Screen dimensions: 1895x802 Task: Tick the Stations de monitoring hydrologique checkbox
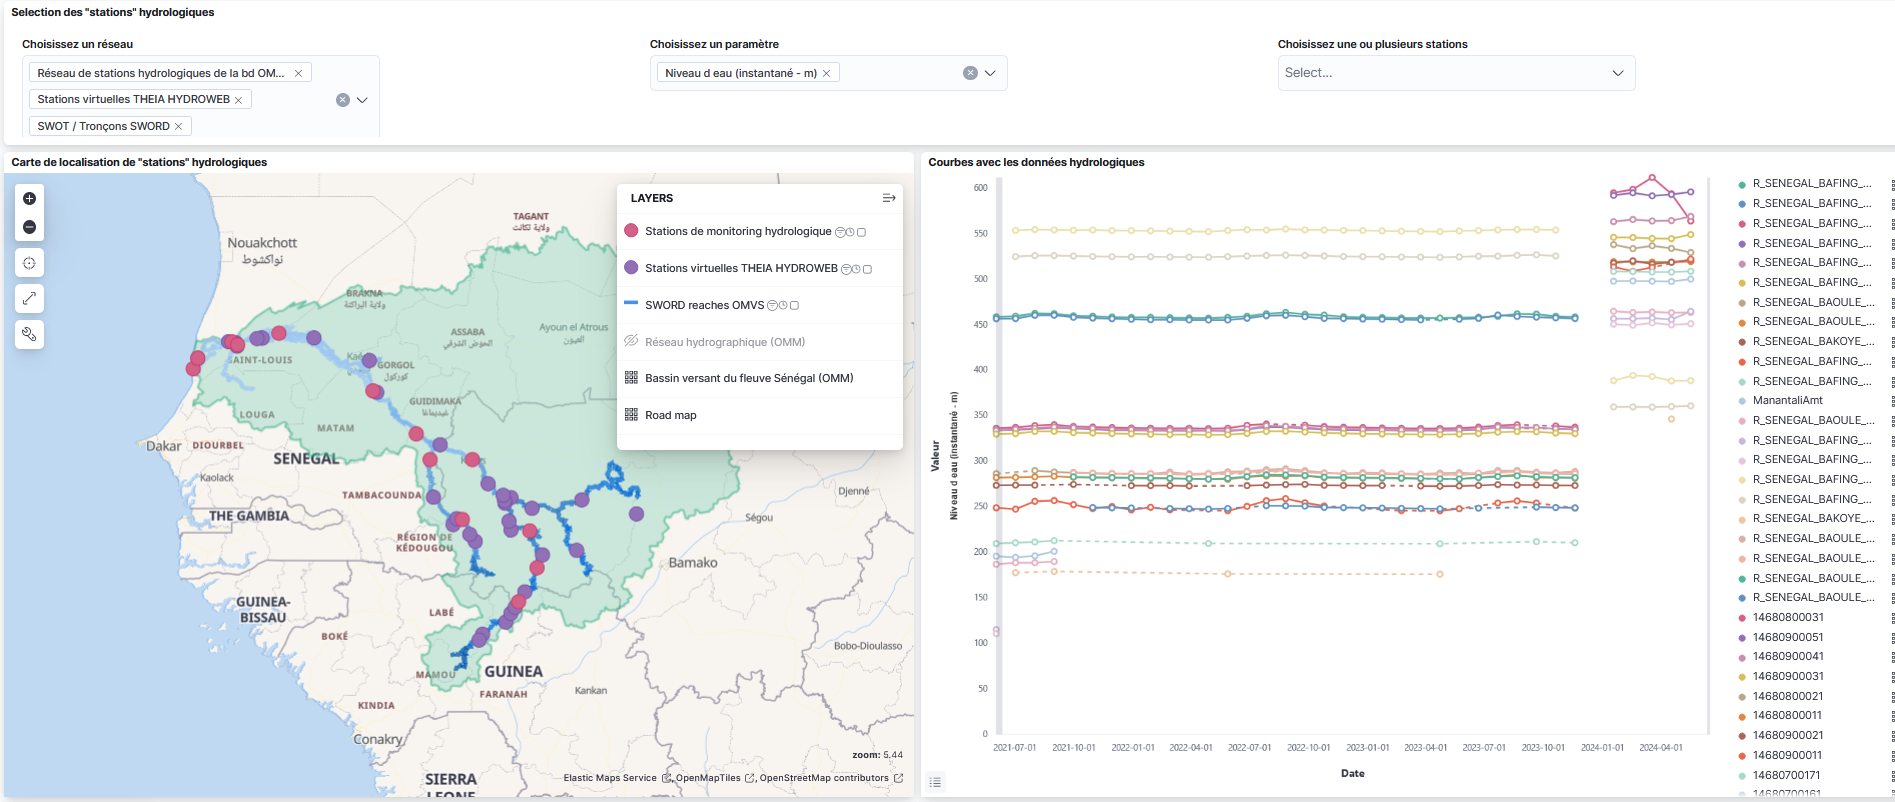tap(861, 232)
